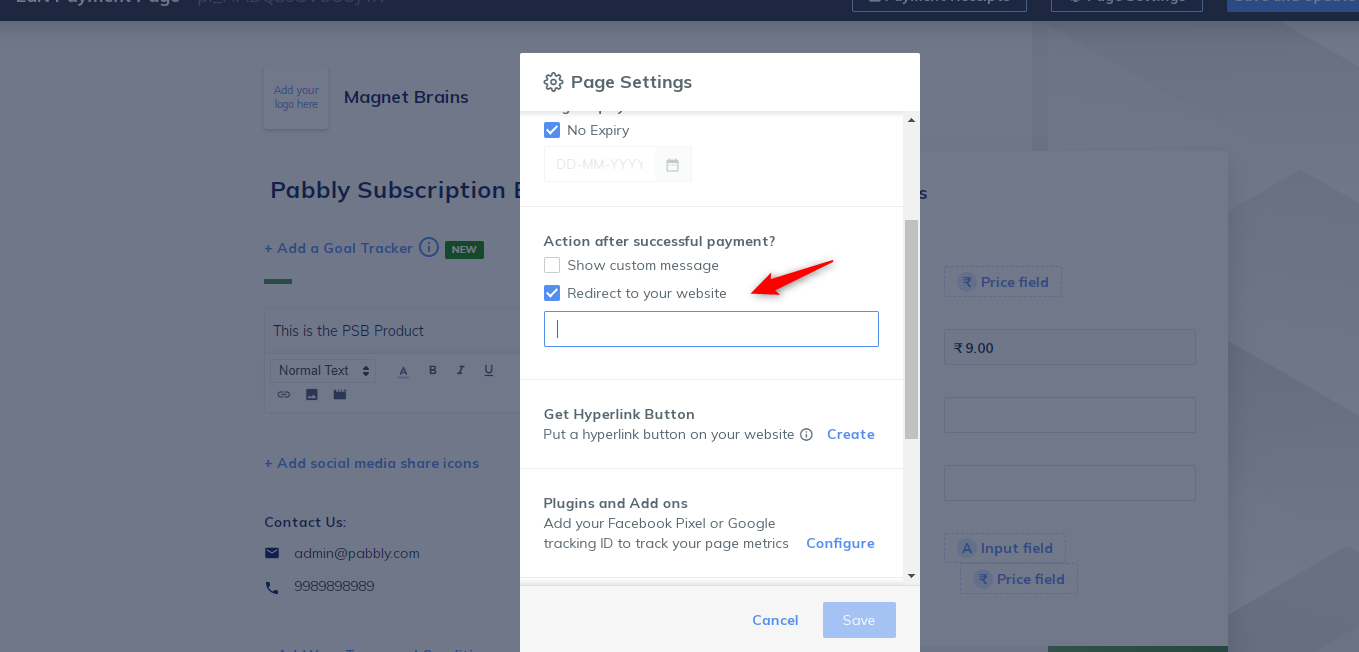This screenshot has width=1359, height=652.
Task: Click the Get Hyperlink Button heading
Action: coord(619,414)
